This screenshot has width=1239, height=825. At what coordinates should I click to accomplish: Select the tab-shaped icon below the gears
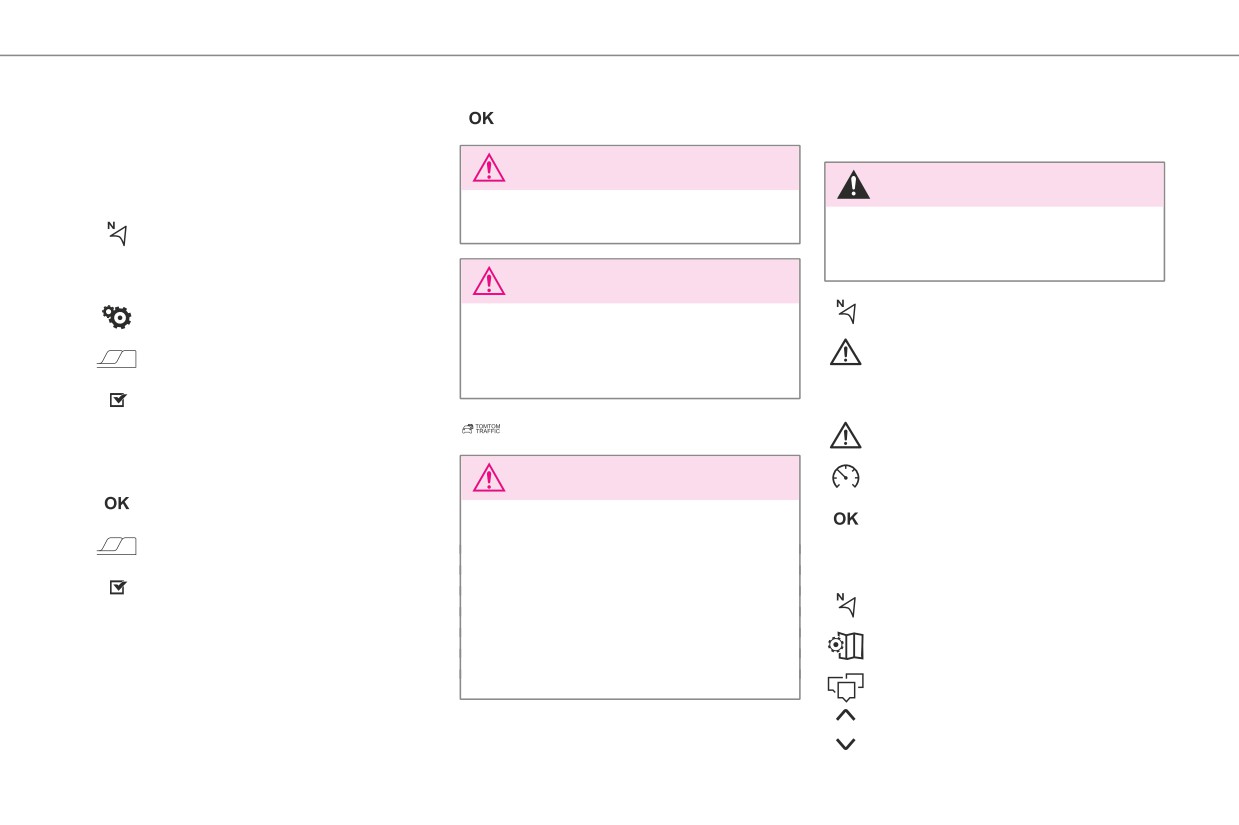tap(117, 359)
